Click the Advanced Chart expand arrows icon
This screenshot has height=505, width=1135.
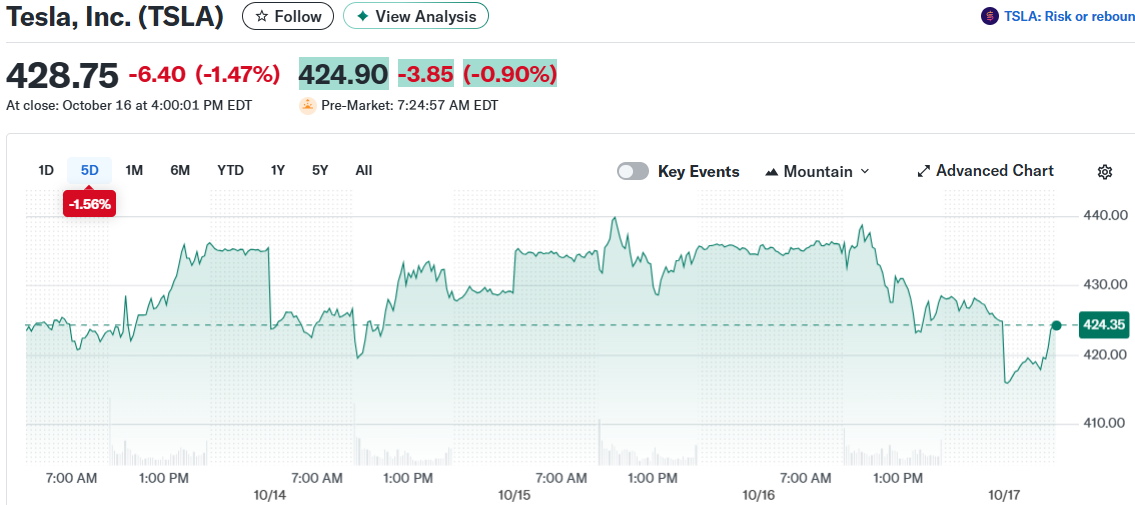924,171
